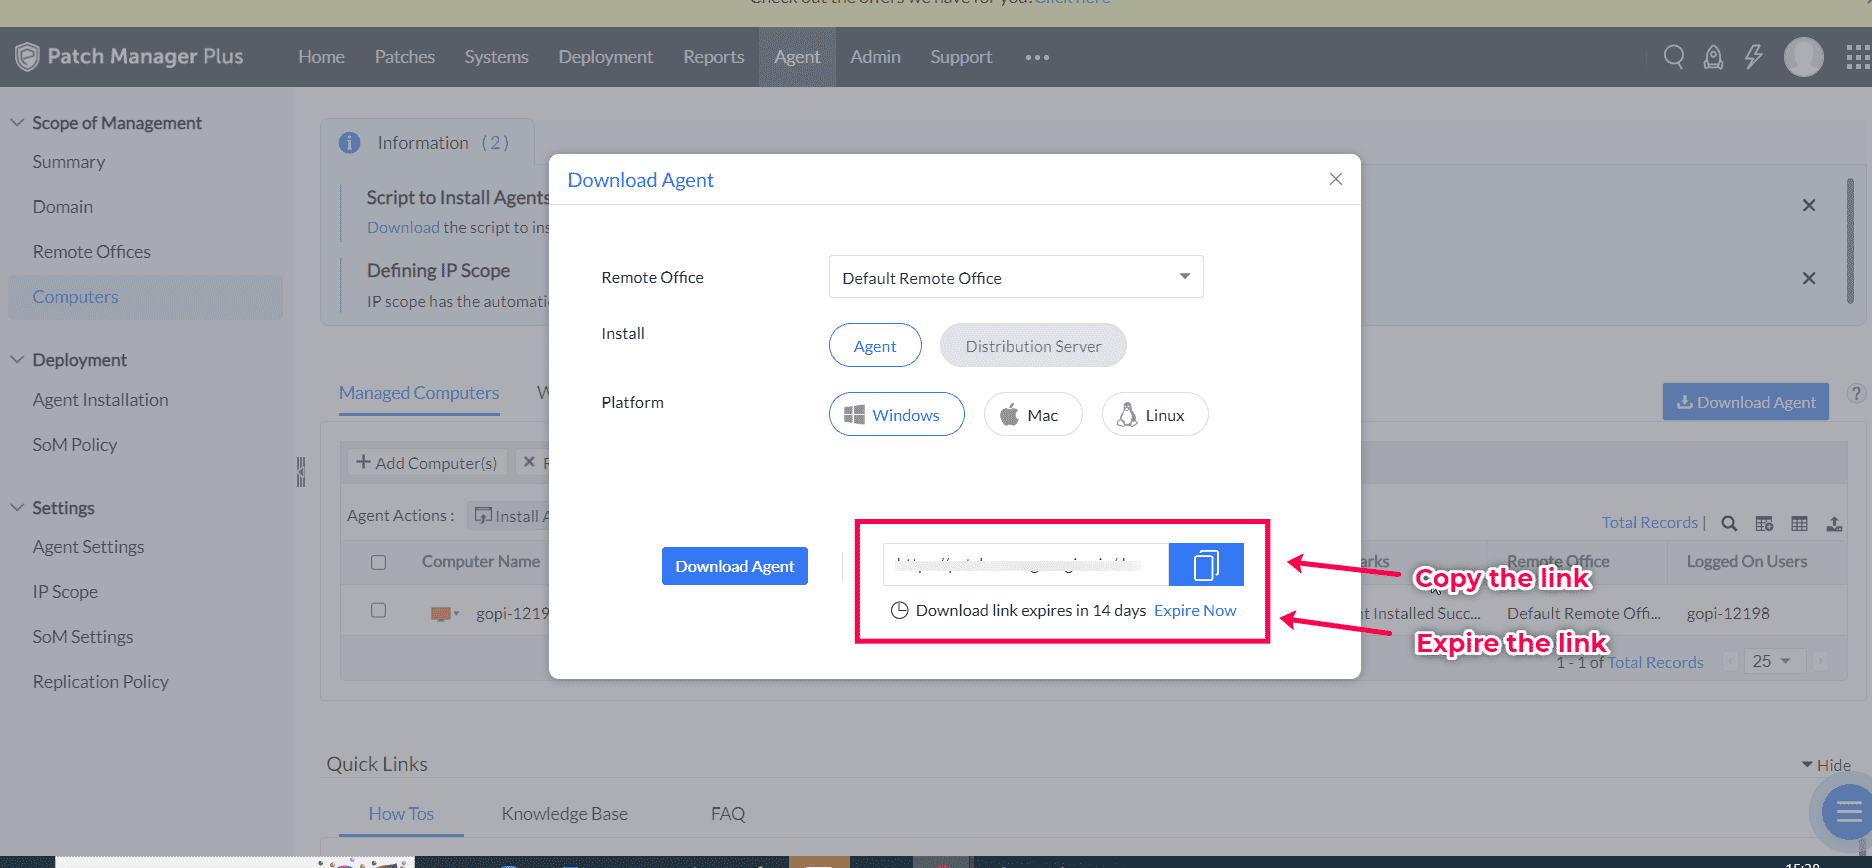Image resolution: width=1872 pixels, height=868 pixels.
Task: Click the help question mark icon
Action: [x=1856, y=393]
